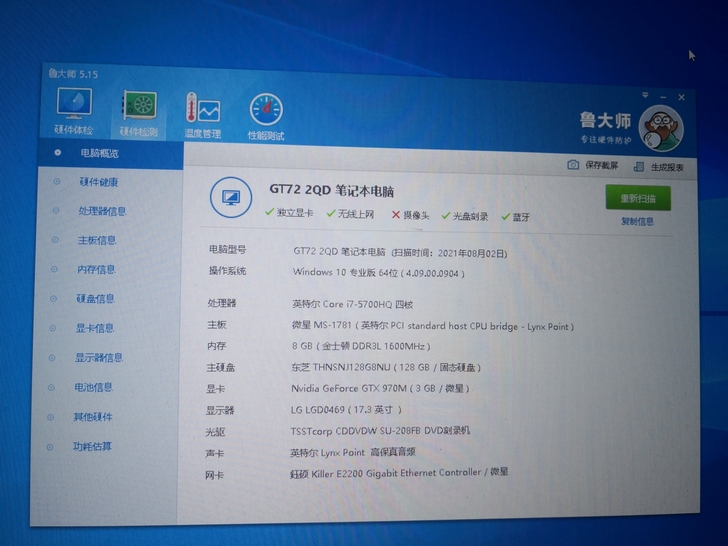Click the 操作系统 label
The image size is (728, 546).
[227, 271]
